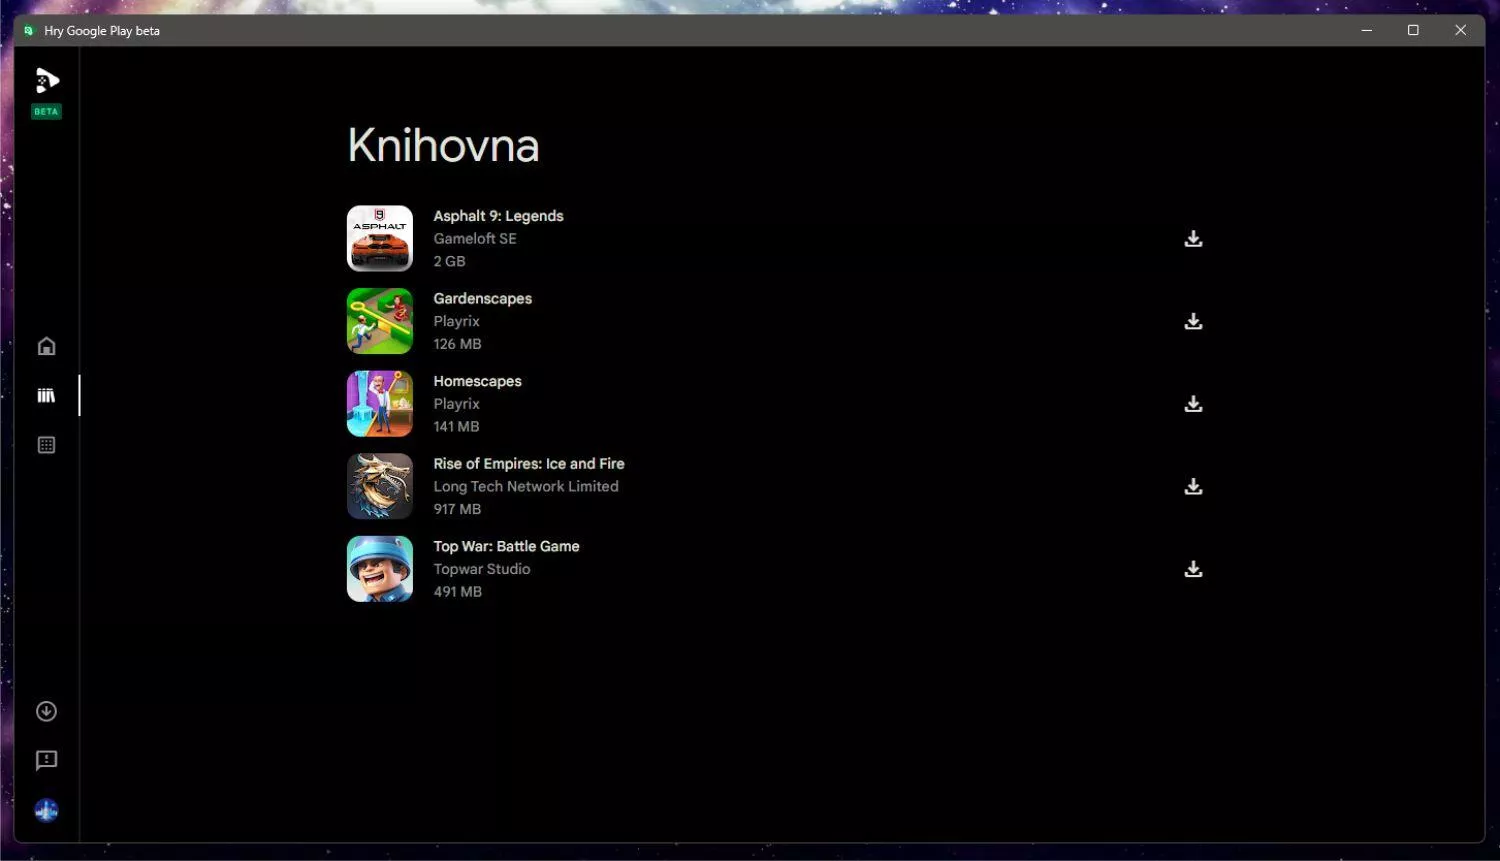The image size is (1500, 861).
Task: Open the Downloads icon in the sidebar
Action: click(x=46, y=711)
